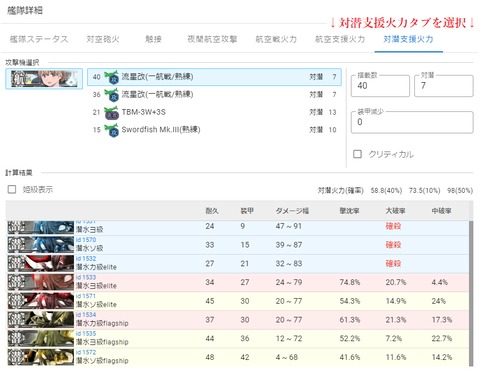
Task: Click the 大破率 column header
Action: [x=395, y=211]
